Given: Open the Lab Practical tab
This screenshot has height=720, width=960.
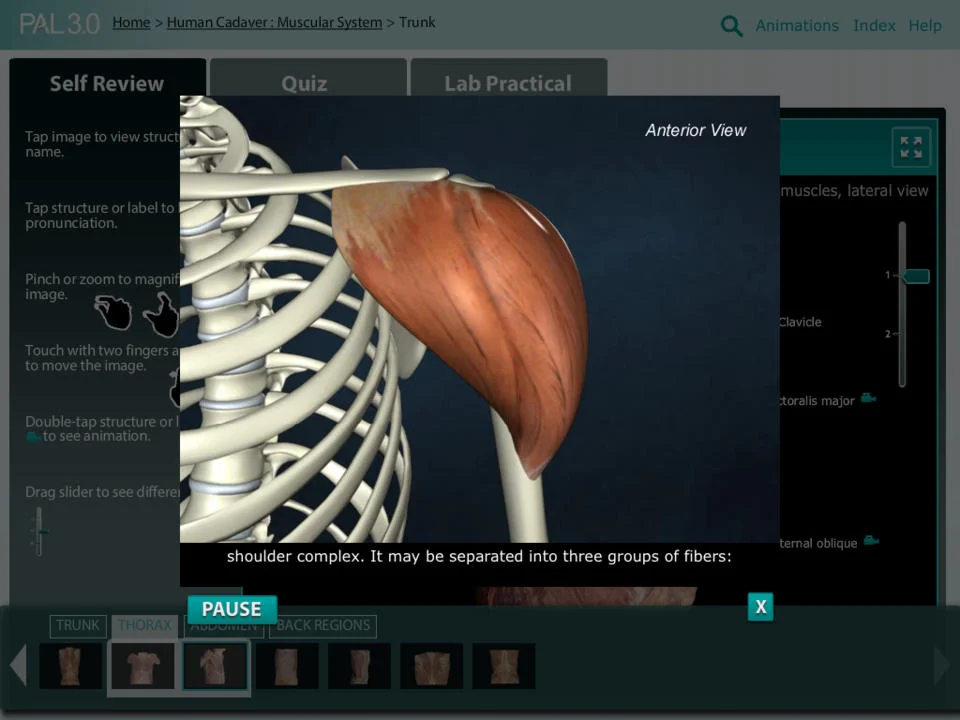Looking at the screenshot, I should pos(508,83).
